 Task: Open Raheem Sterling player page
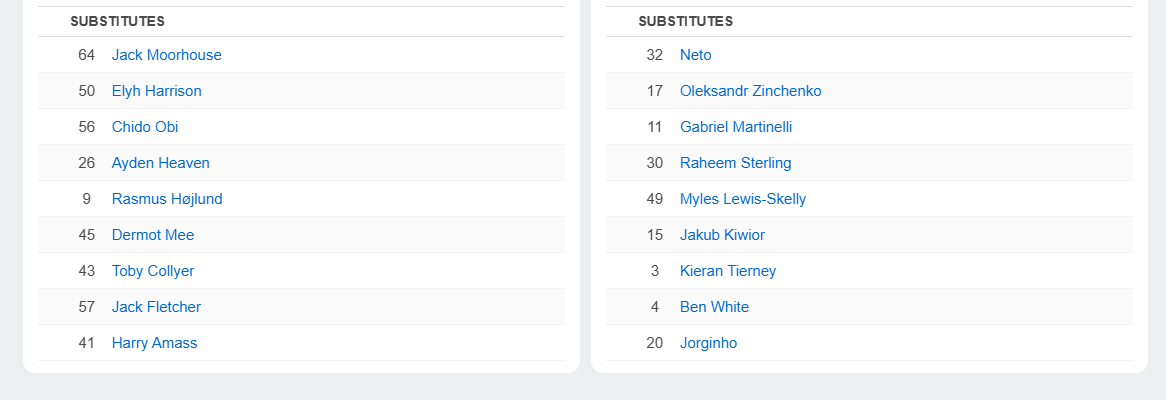tap(735, 163)
